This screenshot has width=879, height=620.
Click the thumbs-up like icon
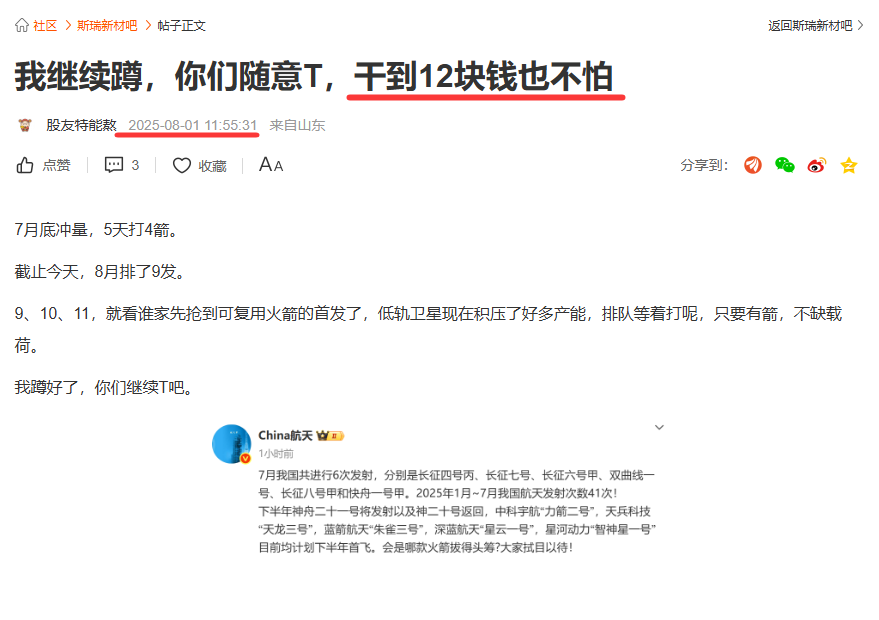[x=25, y=165]
